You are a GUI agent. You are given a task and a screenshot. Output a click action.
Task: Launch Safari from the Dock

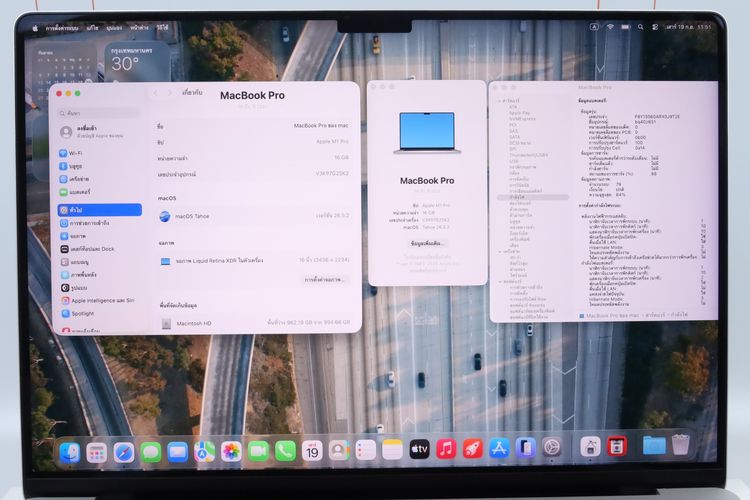(123, 452)
